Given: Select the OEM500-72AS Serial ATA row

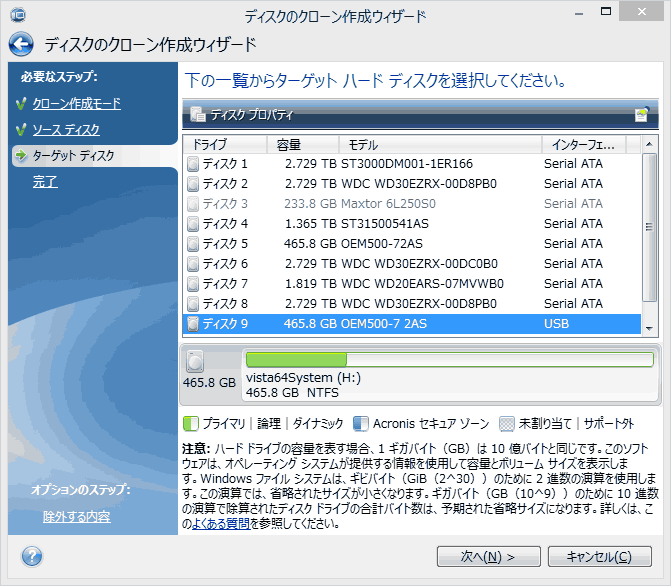Looking at the screenshot, I should coord(413,244).
